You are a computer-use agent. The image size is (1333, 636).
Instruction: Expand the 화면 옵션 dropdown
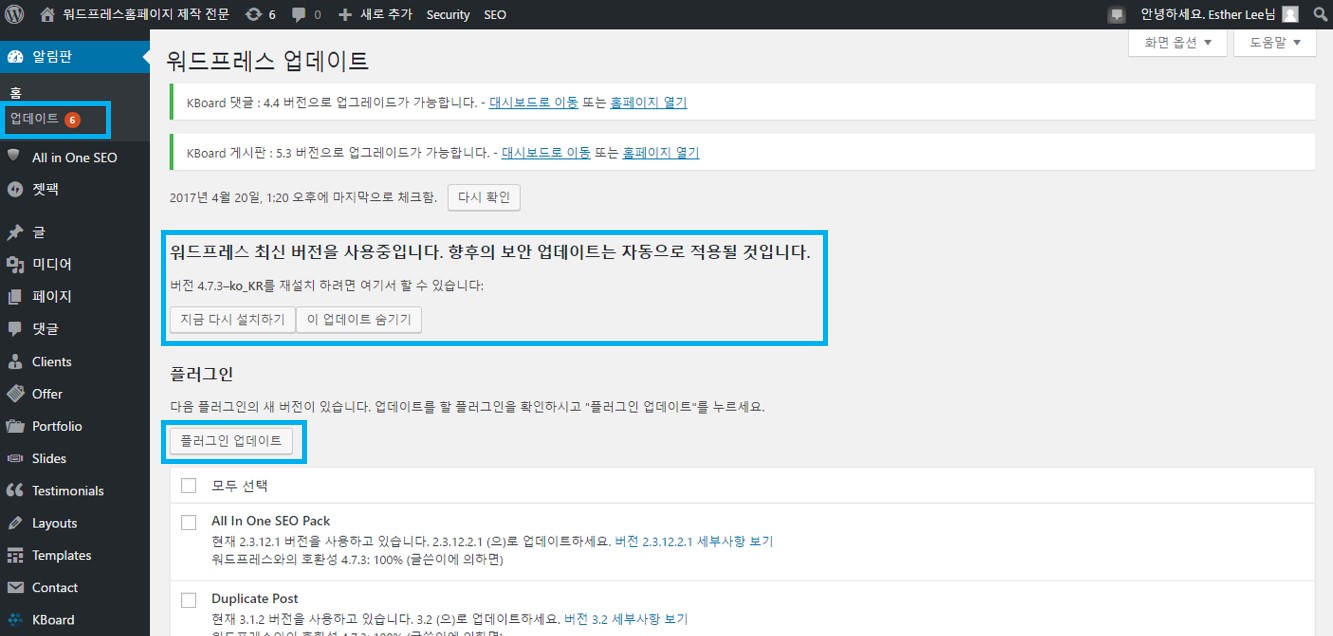tap(1177, 43)
